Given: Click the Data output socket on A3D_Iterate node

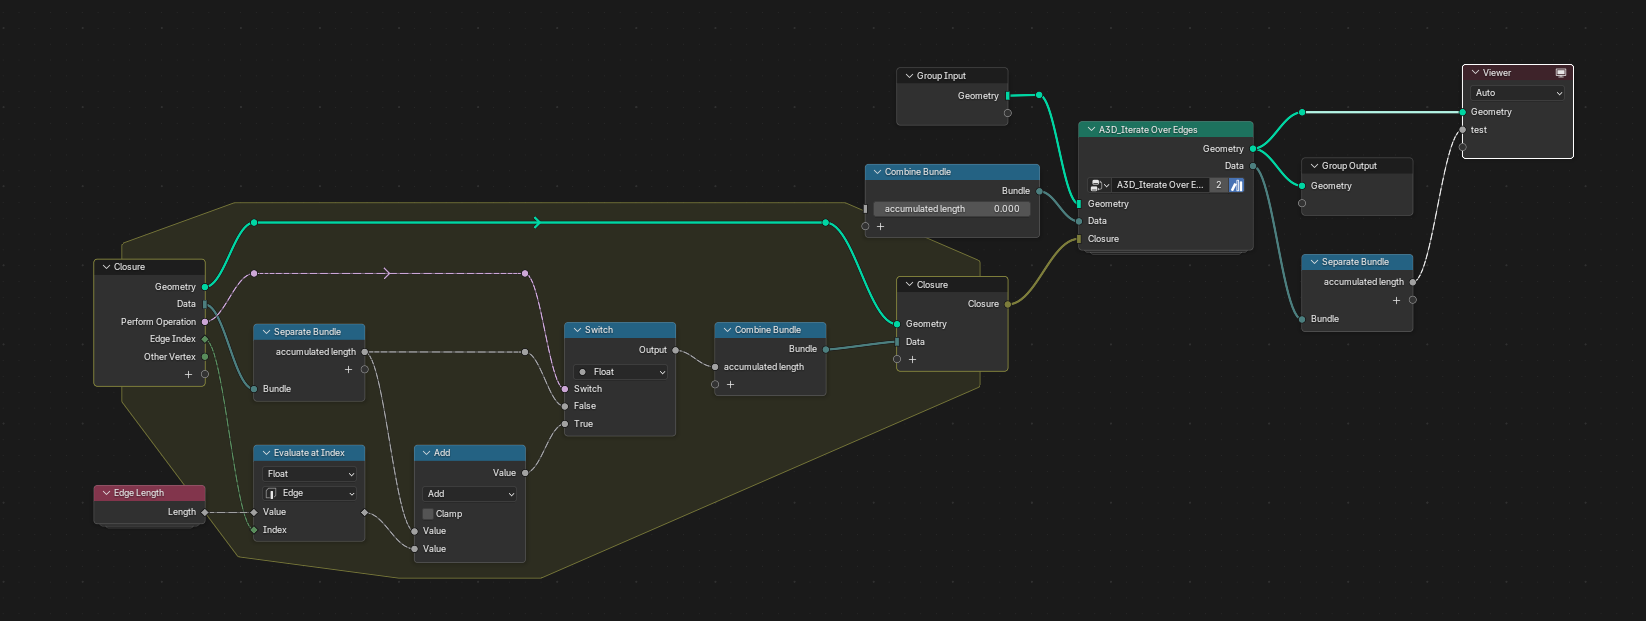Looking at the screenshot, I should coord(1253,166).
